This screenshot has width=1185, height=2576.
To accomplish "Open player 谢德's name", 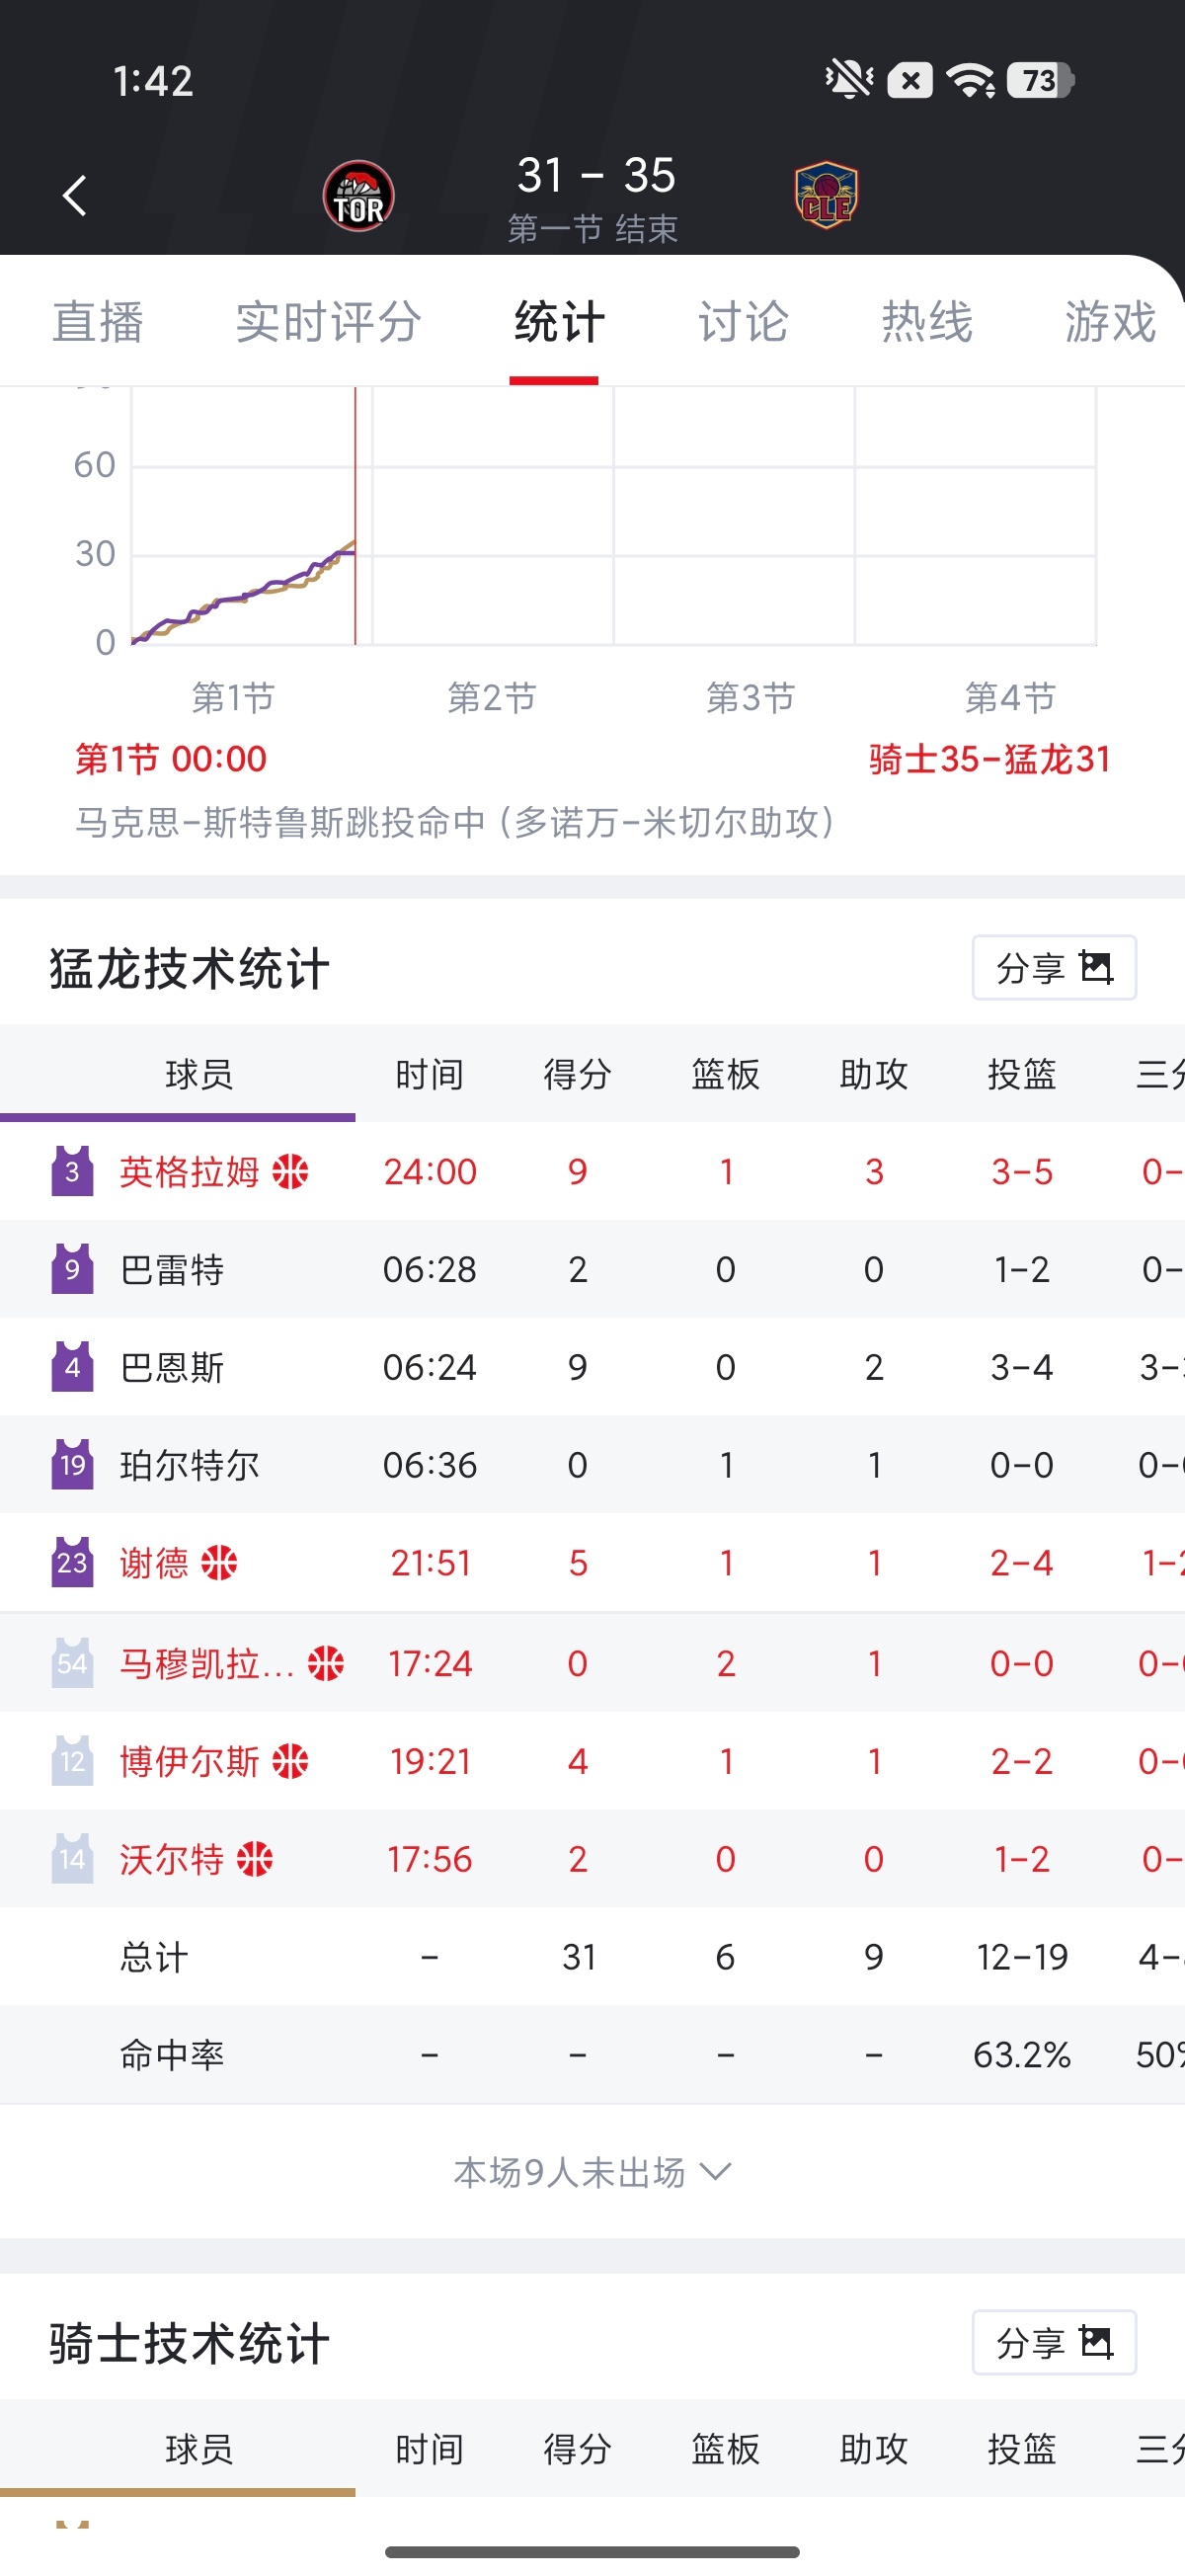I will click(x=154, y=1563).
